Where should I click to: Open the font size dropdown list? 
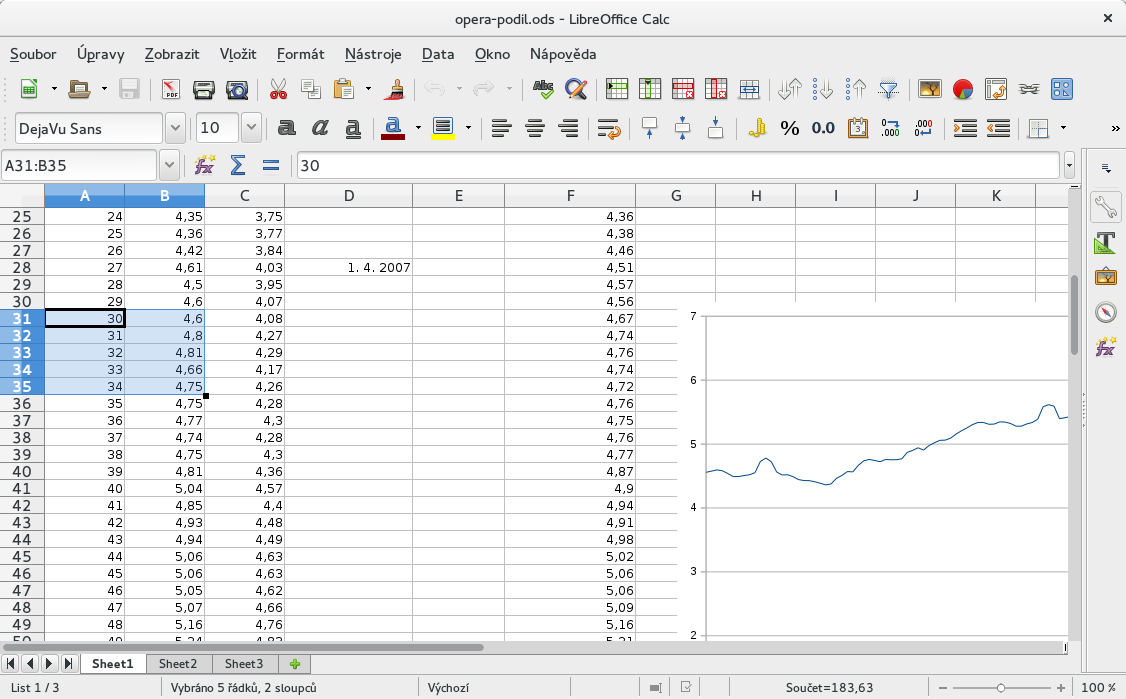[251, 128]
